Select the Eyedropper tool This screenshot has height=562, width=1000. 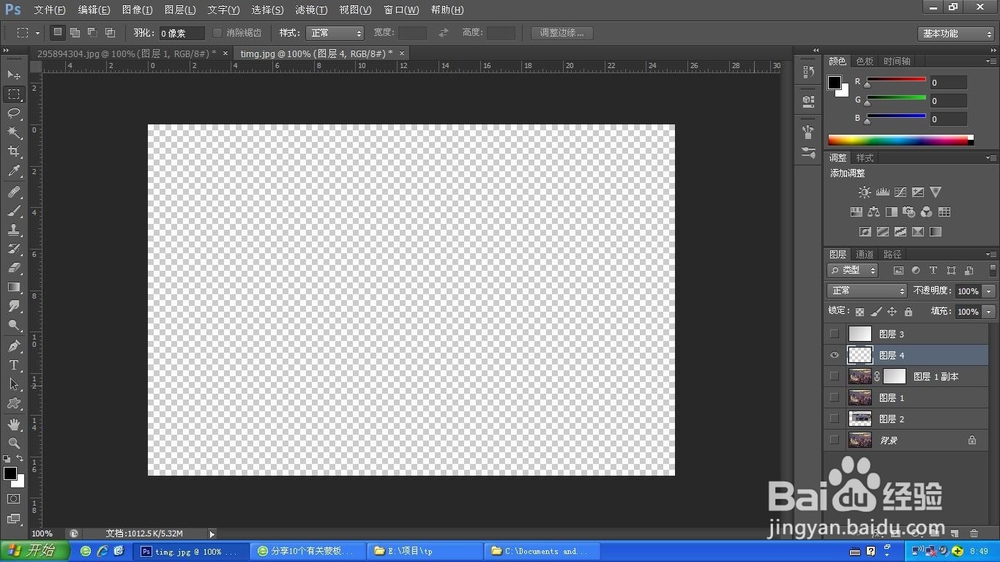13,171
